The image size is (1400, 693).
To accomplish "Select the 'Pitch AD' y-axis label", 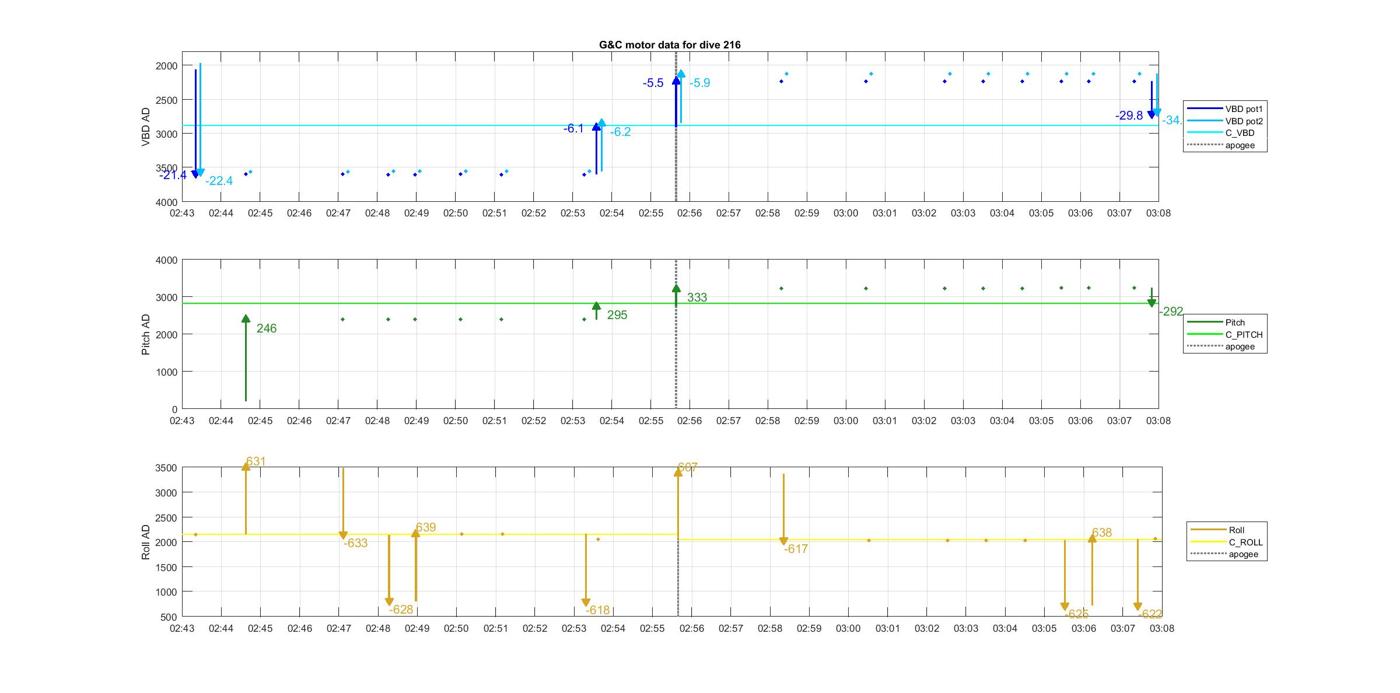I will [x=146, y=334].
